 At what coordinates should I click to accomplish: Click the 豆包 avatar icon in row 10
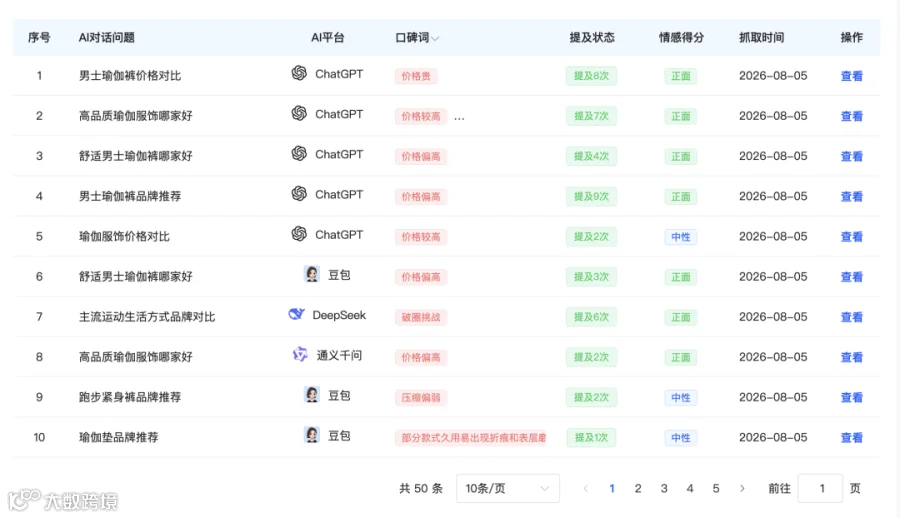[x=312, y=435]
